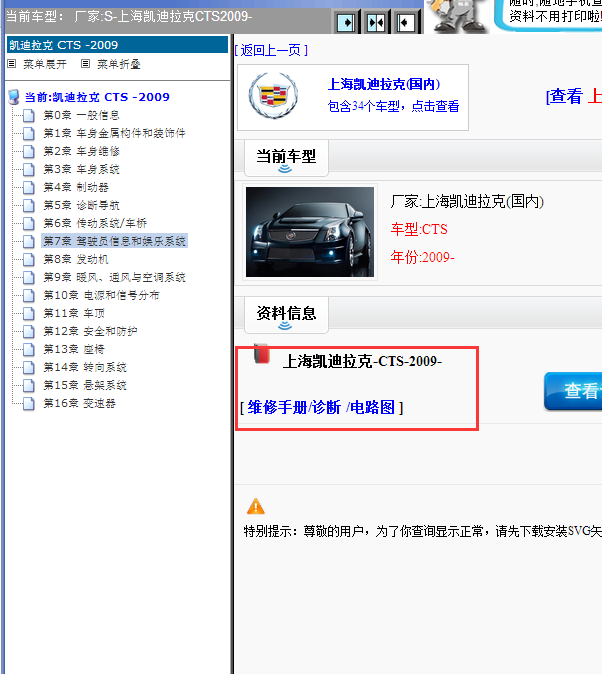Select the 当前车型 tab

[286, 158]
